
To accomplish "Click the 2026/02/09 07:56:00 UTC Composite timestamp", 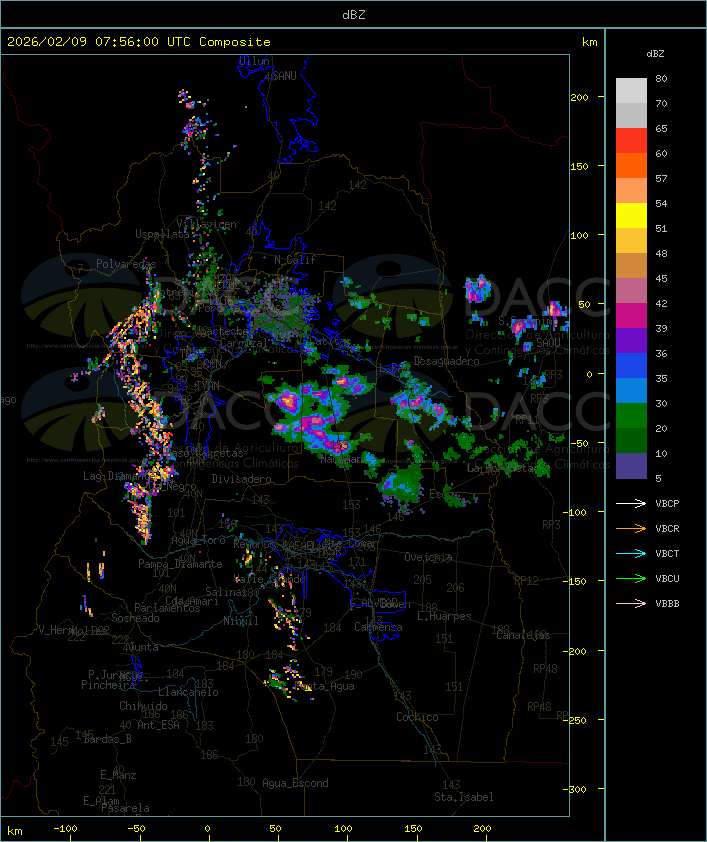I will coord(139,42).
